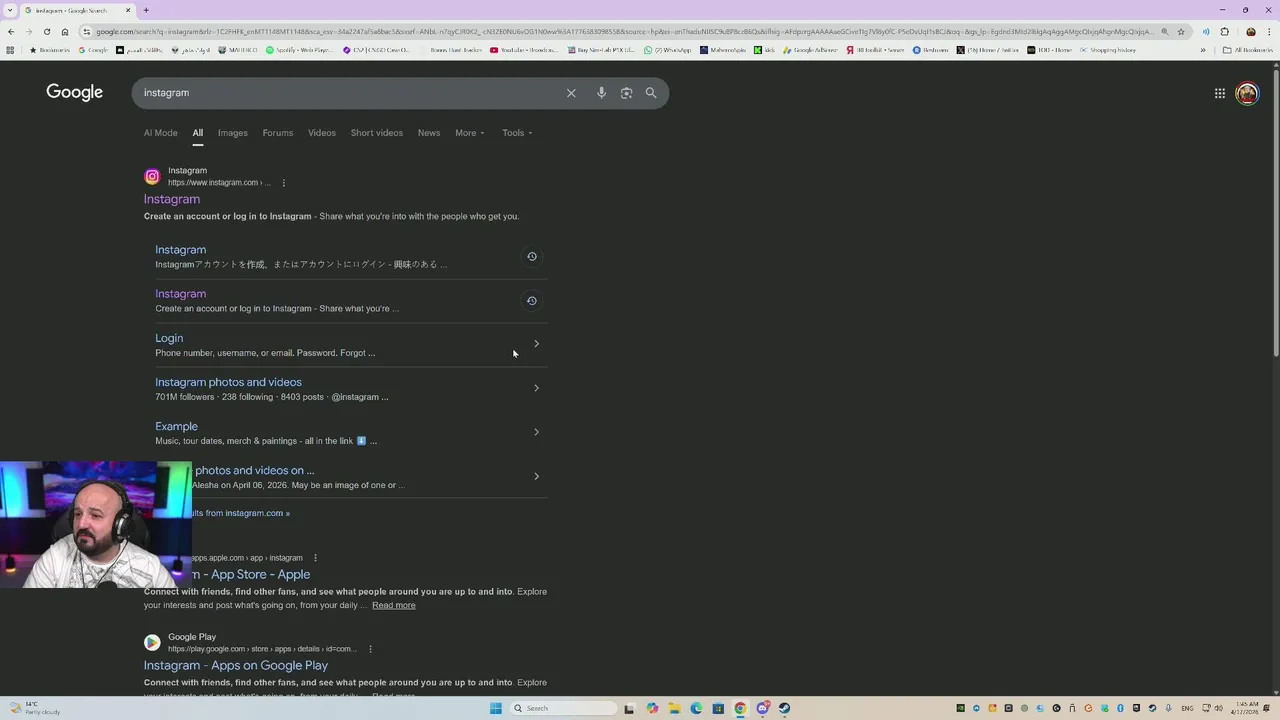This screenshot has width=1280, height=720.
Task: Open the Shopping history bookmark
Action: (1107, 50)
